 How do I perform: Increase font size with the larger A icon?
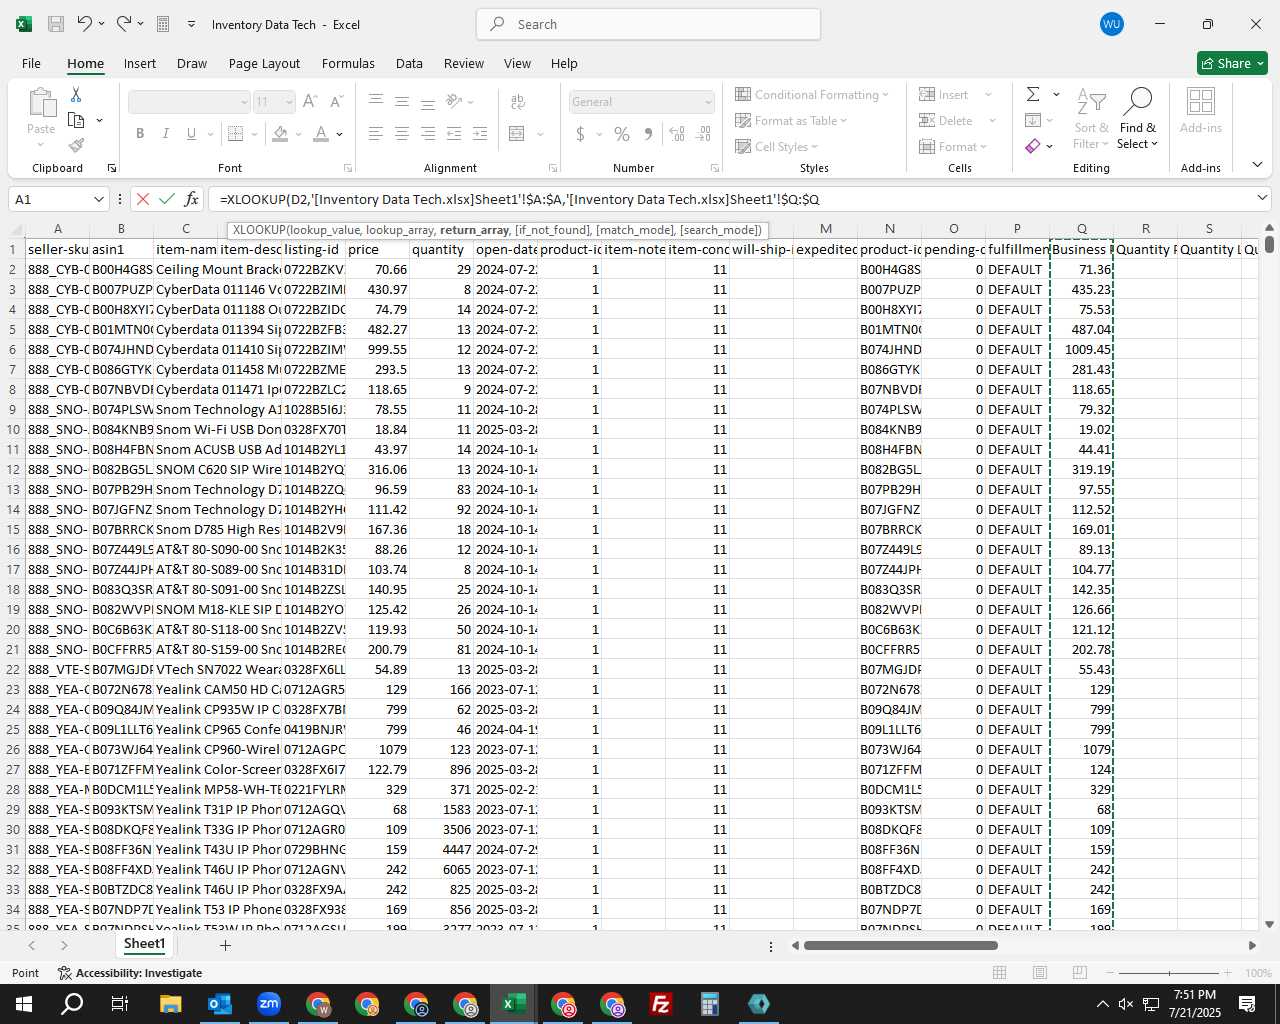pyautogui.click(x=310, y=102)
